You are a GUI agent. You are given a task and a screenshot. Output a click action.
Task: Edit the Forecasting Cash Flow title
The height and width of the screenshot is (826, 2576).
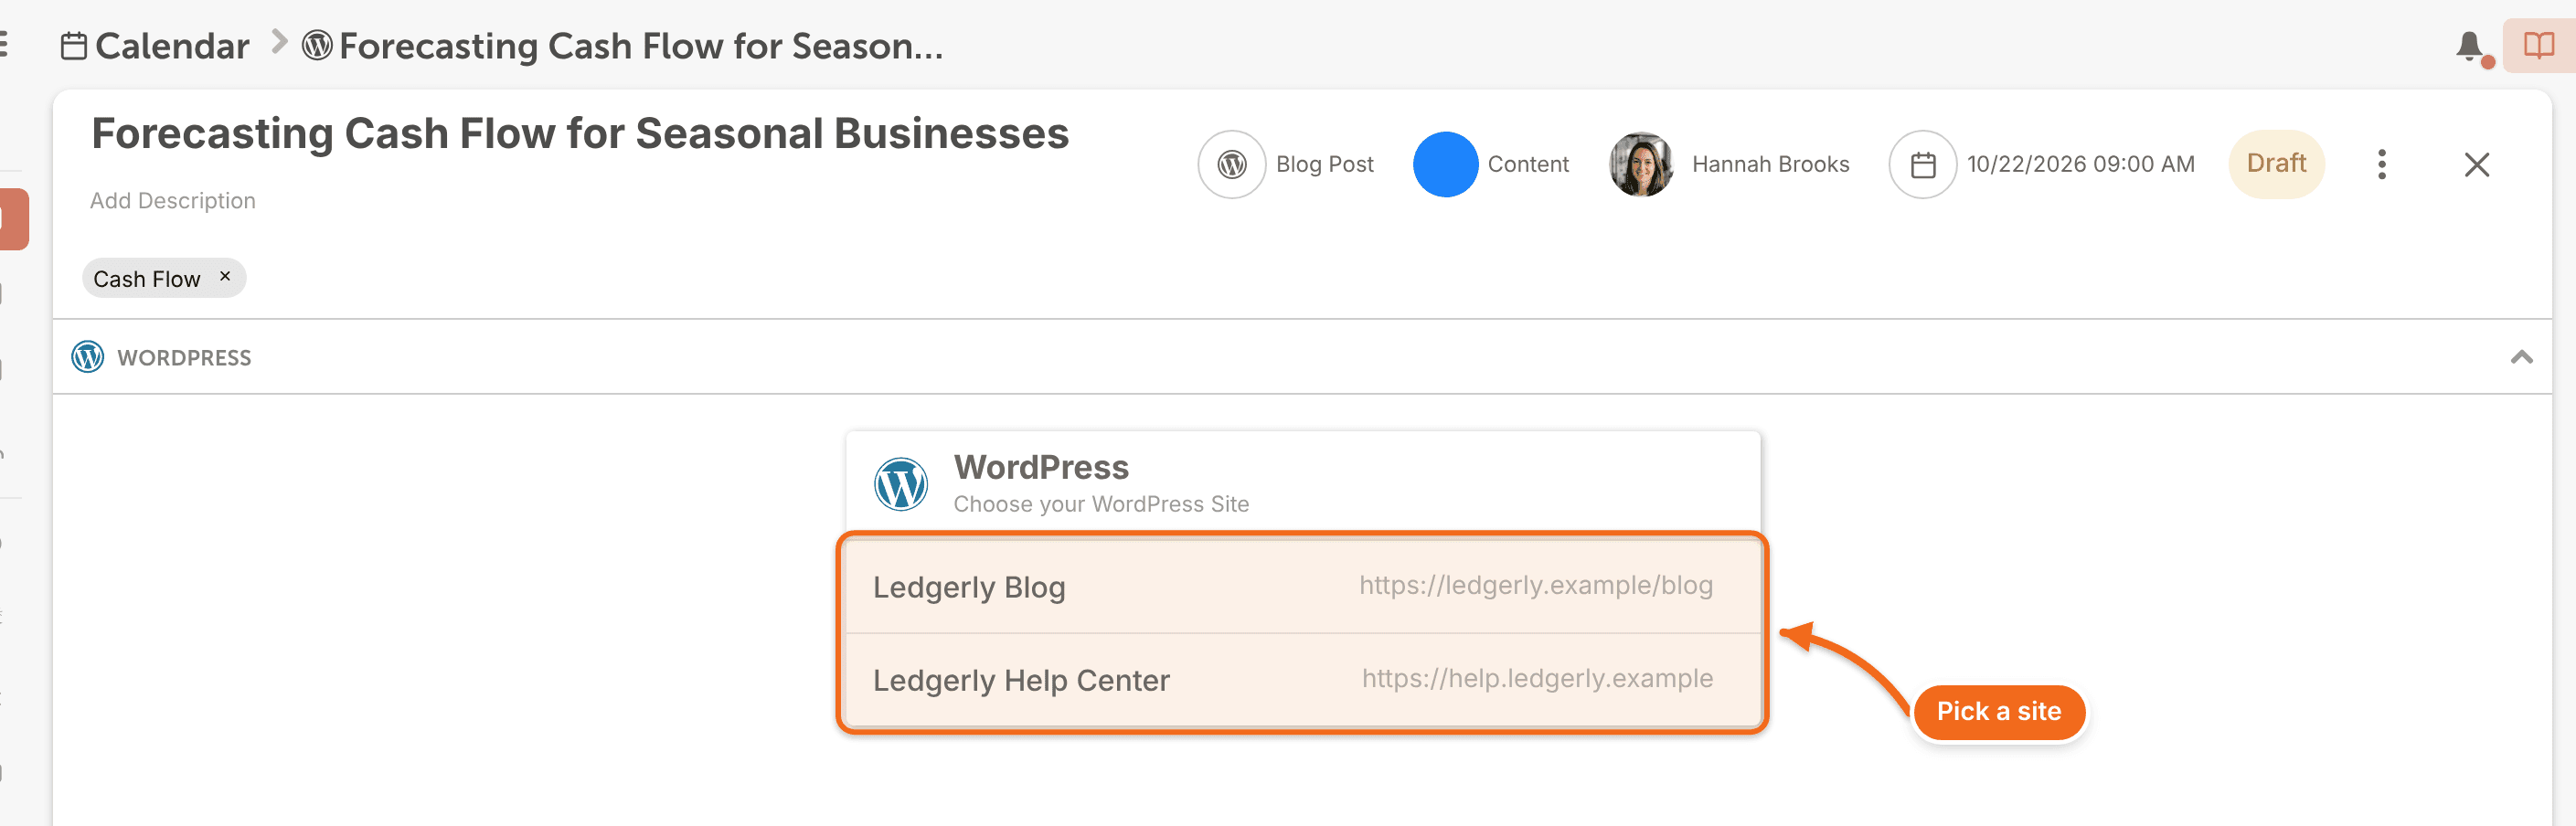(580, 134)
